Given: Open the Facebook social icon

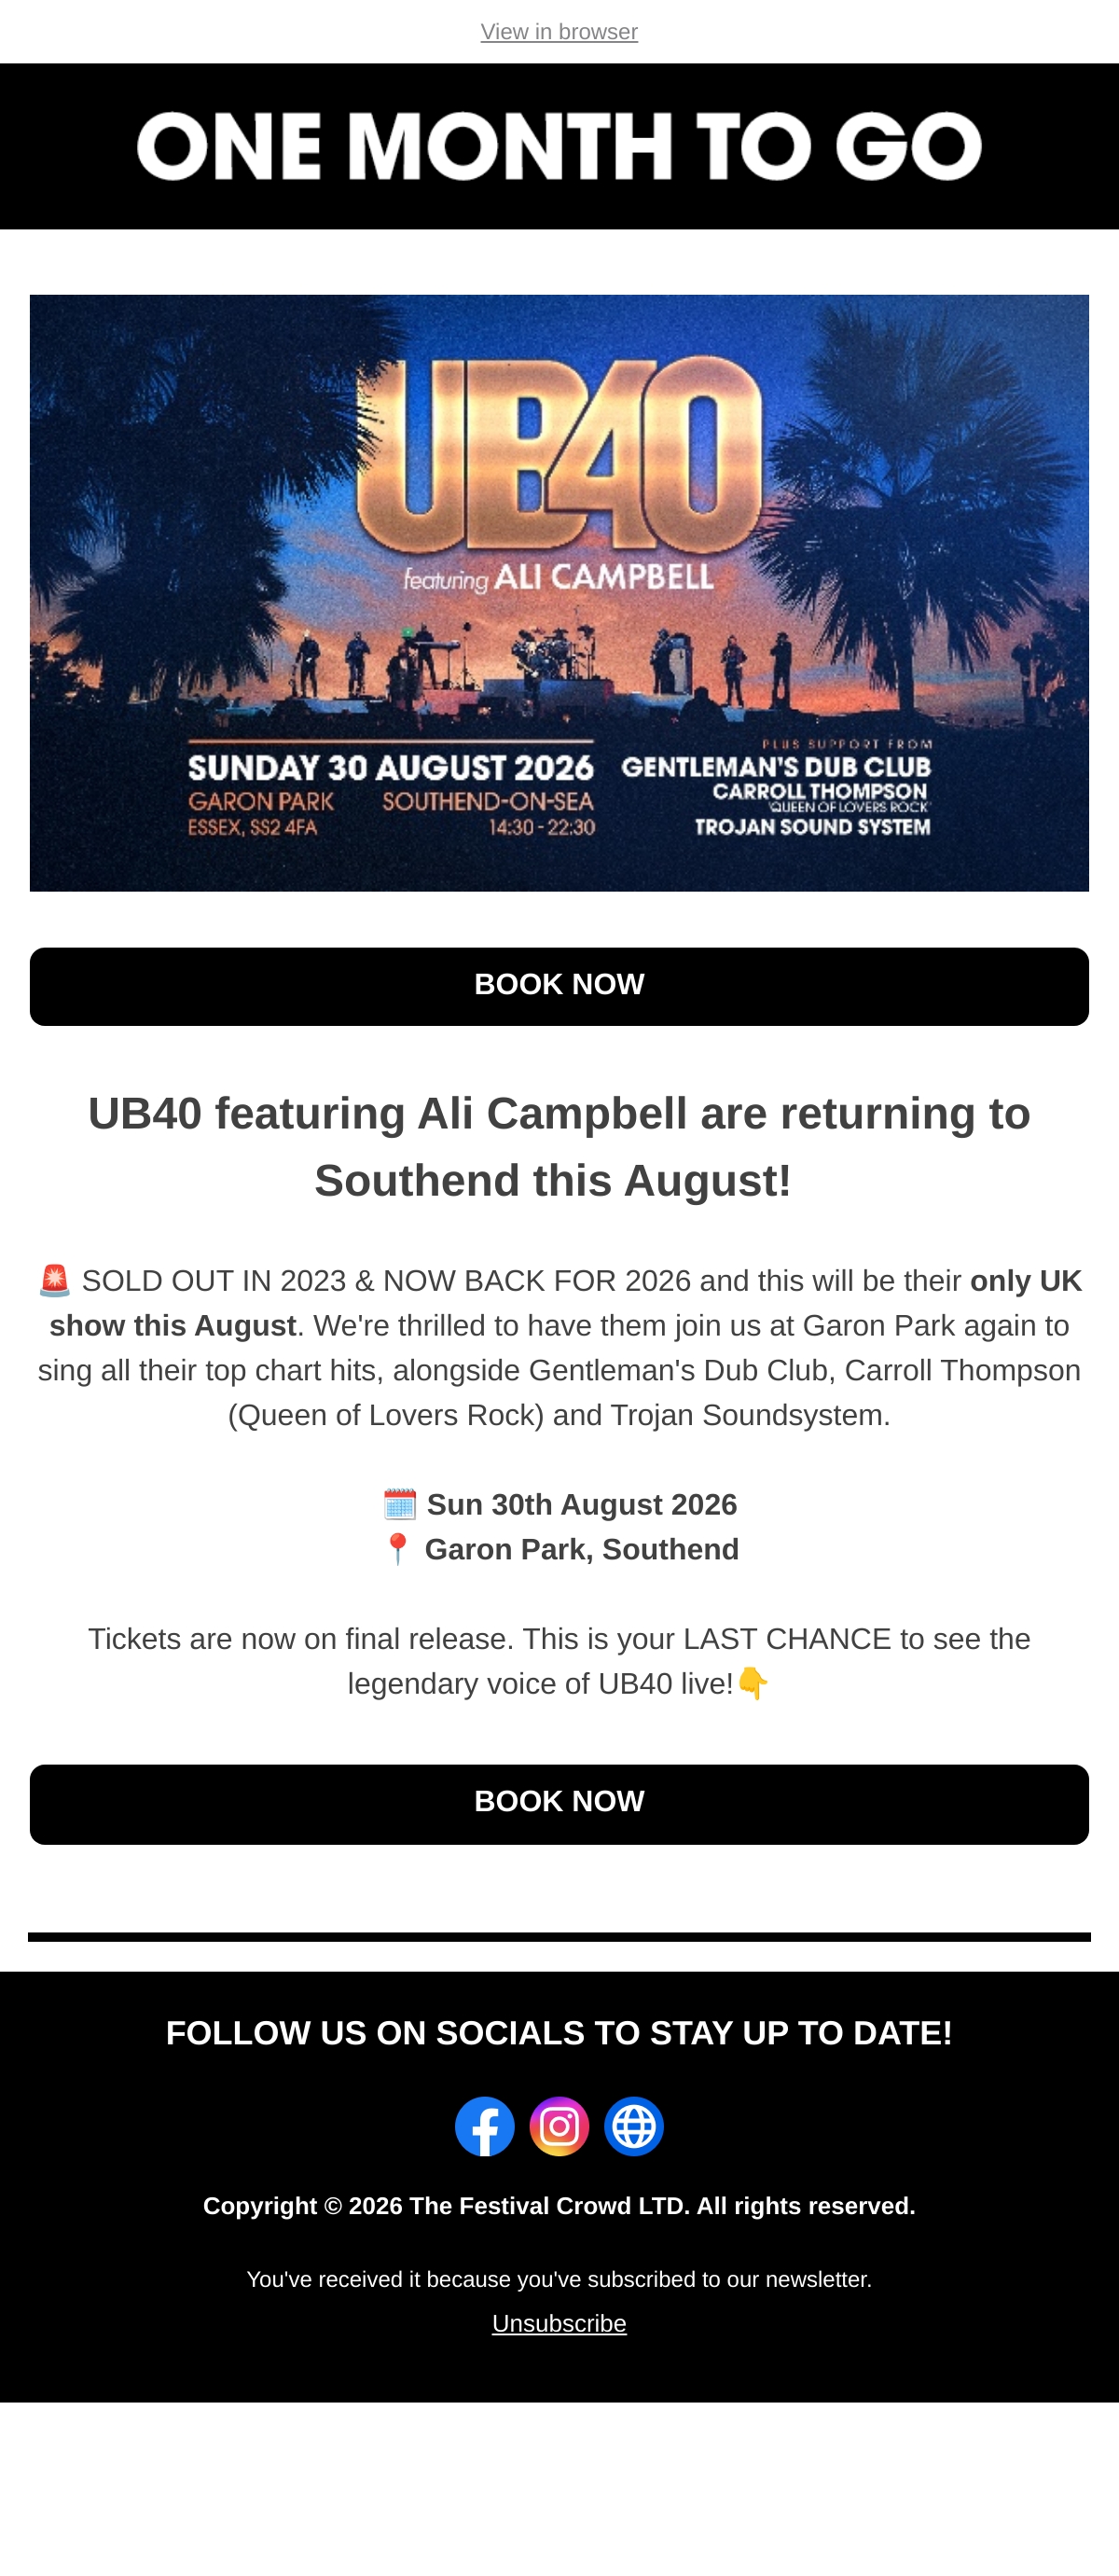Looking at the screenshot, I should pos(485,2126).
